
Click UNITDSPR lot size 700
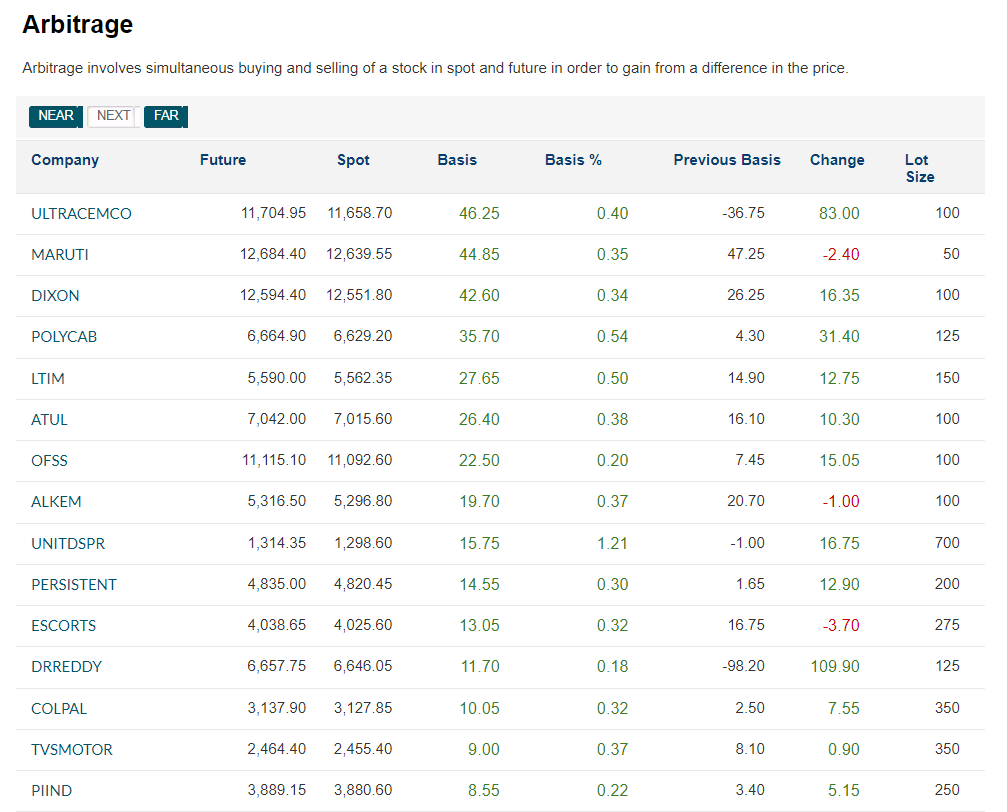(x=947, y=543)
